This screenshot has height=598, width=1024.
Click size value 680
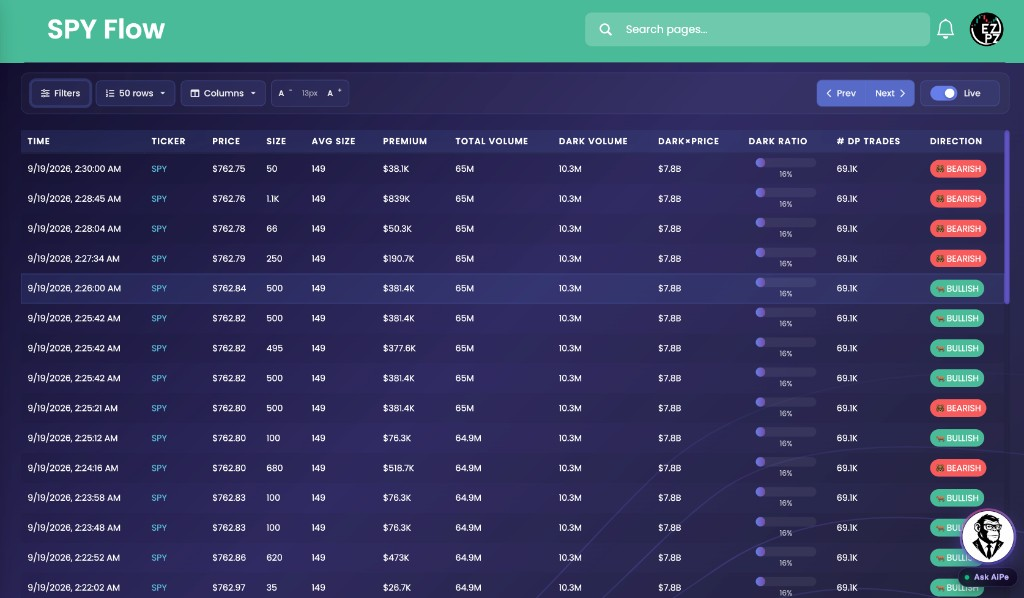tap(274, 467)
